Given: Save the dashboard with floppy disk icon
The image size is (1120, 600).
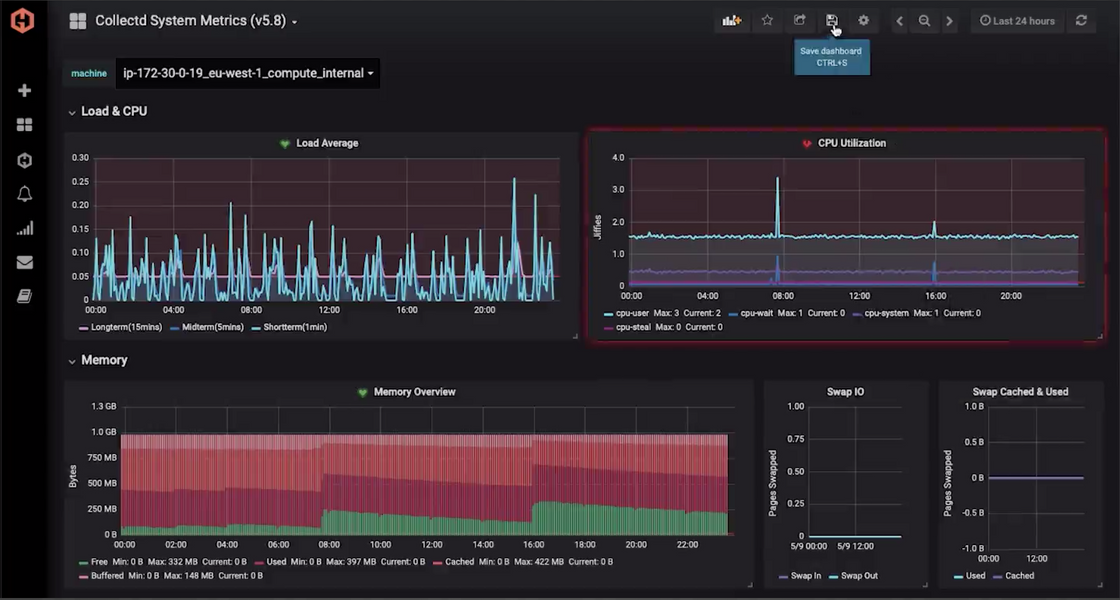Looking at the screenshot, I should (x=832, y=21).
